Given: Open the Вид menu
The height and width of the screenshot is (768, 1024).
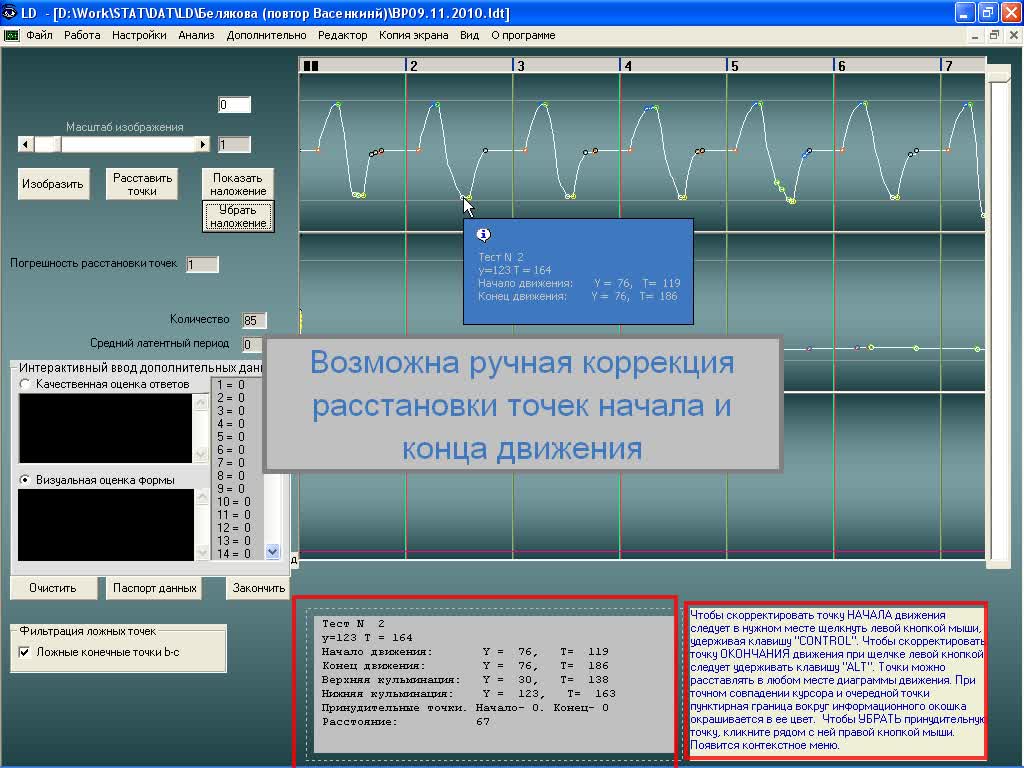Looking at the screenshot, I should (470, 35).
